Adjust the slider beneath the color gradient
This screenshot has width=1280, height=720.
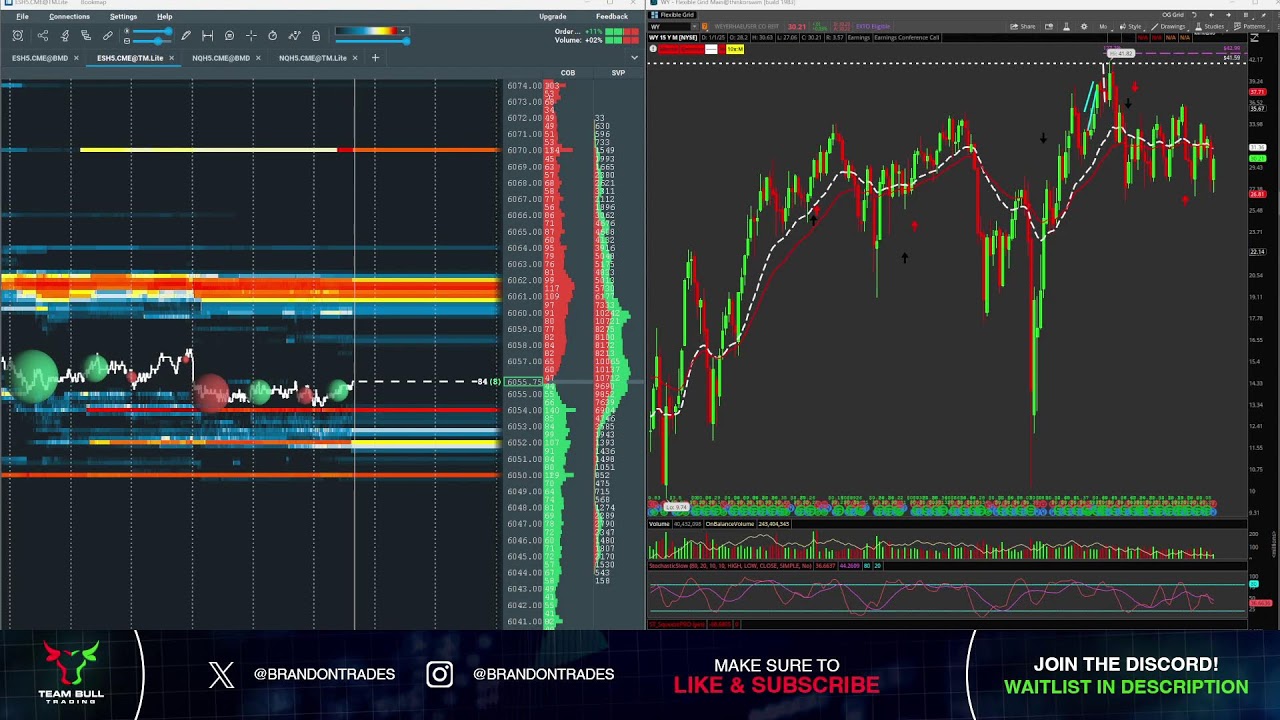(371, 41)
